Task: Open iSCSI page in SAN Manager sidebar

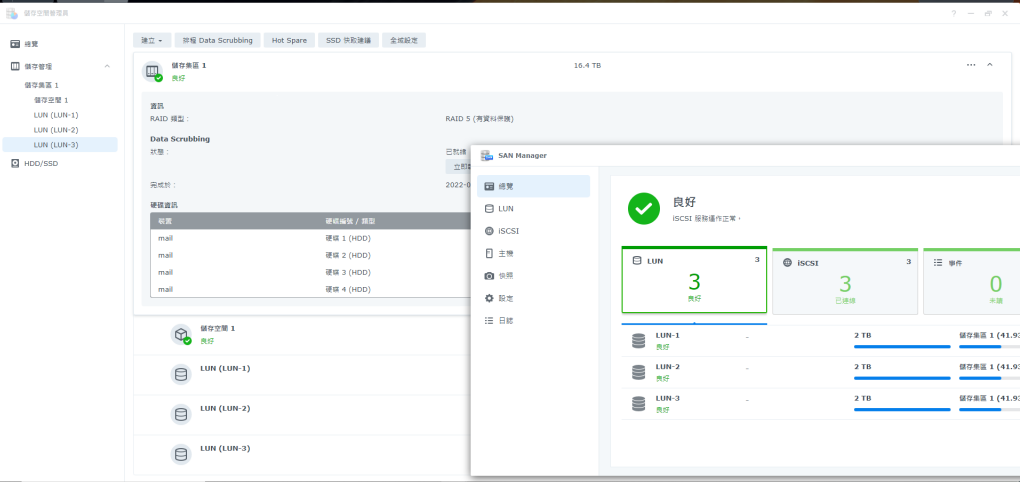Action: pos(533,231)
